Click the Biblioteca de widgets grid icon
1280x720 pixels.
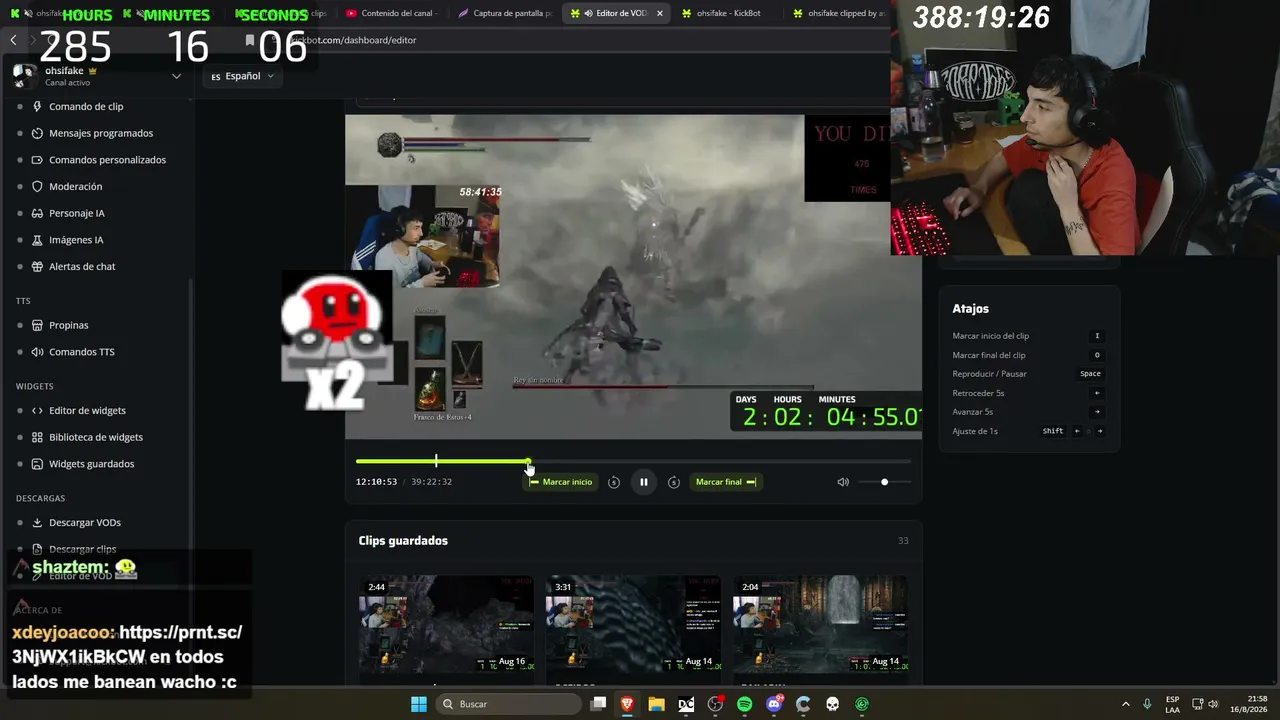[x=37, y=437]
